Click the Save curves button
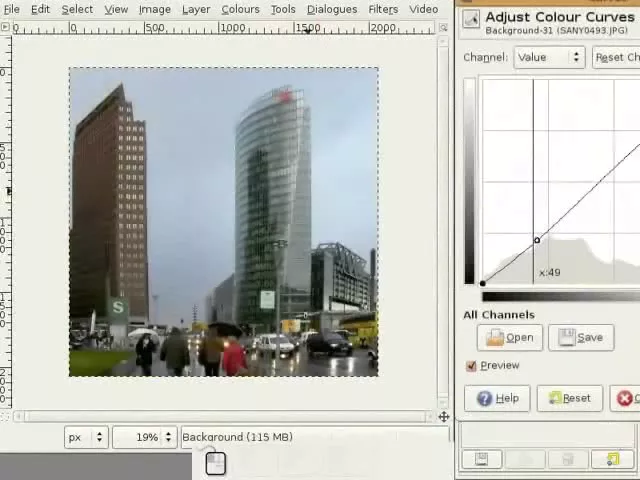 [581, 338]
